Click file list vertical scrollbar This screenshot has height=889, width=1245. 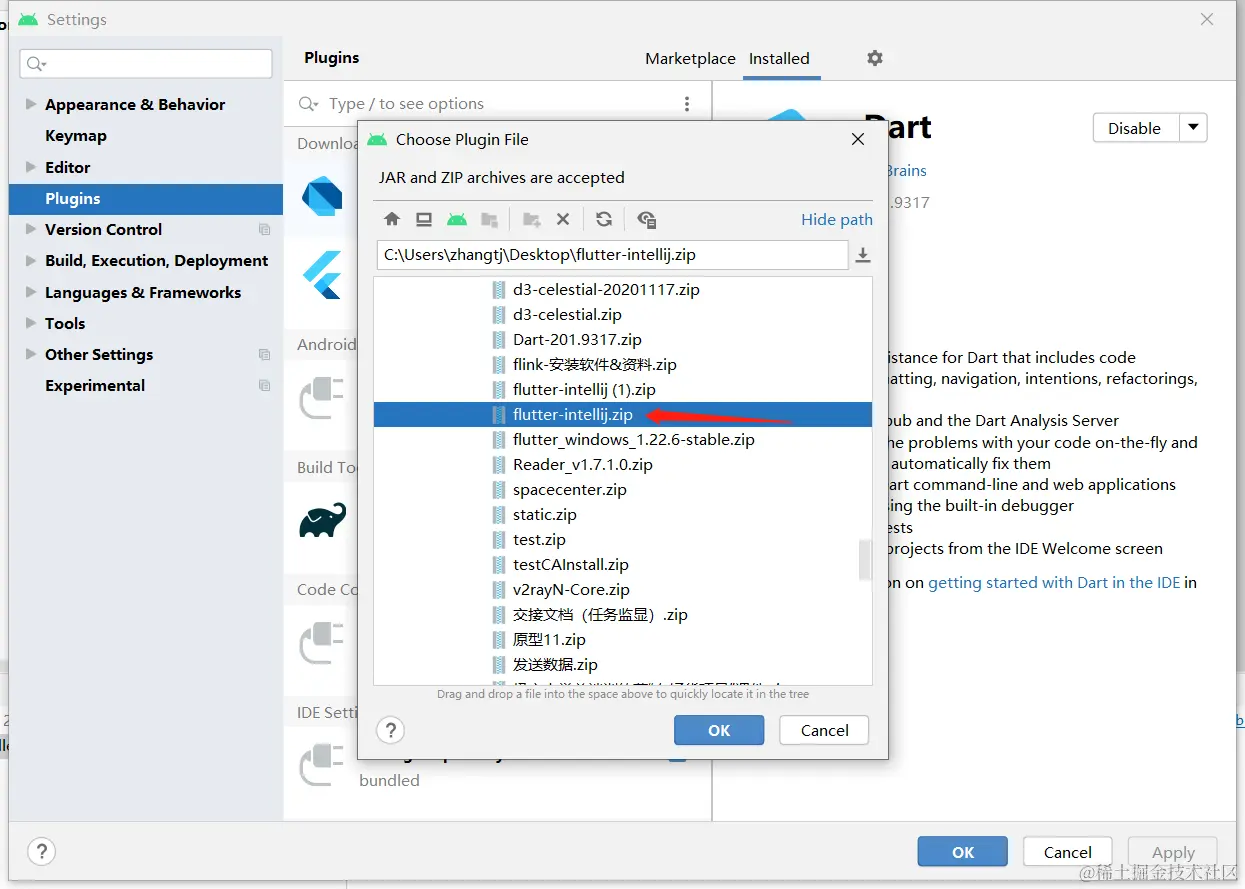click(865, 560)
